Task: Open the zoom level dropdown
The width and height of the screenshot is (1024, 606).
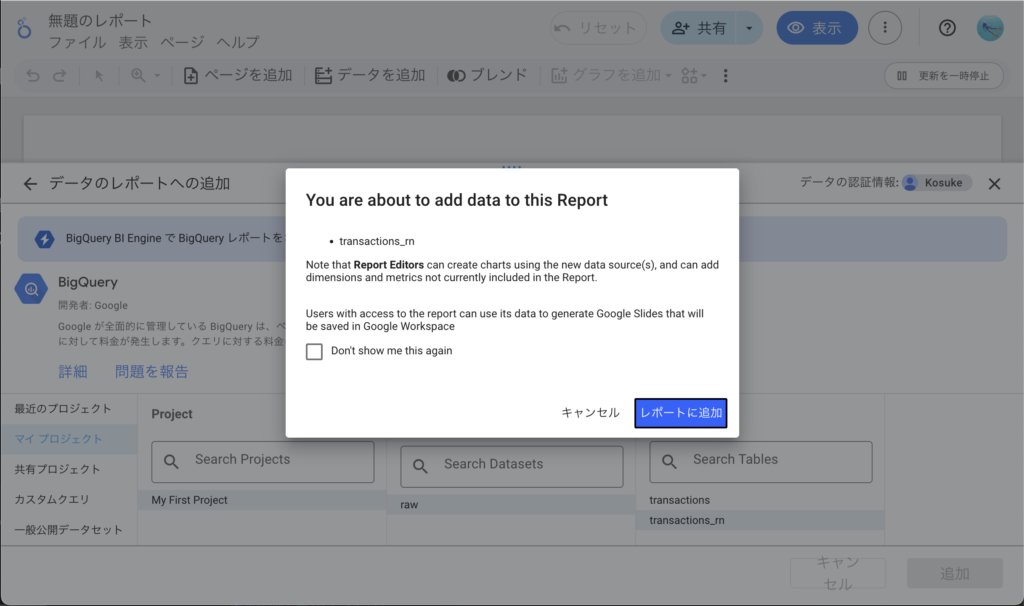Action: 145,76
